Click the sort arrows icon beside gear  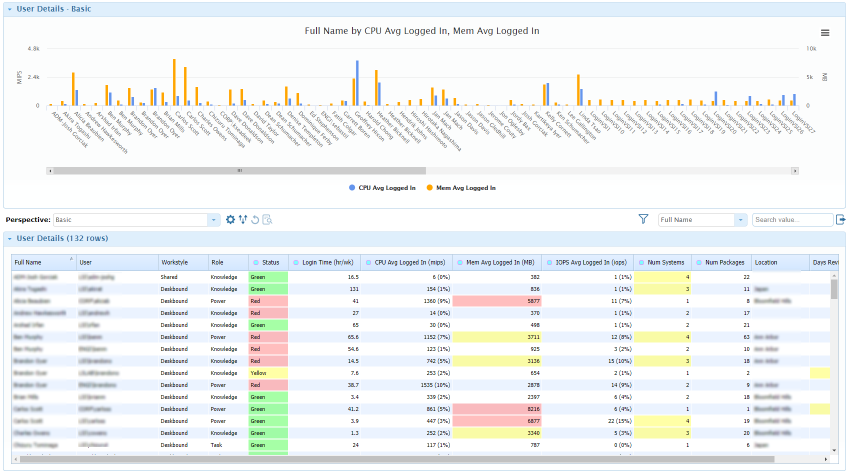[x=243, y=220]
